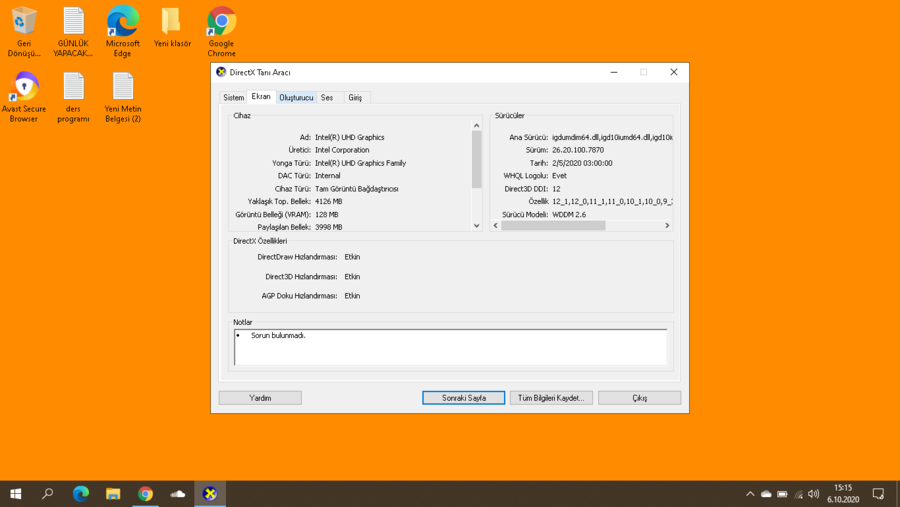Click the Sürücüler horizontal scrollbar thumb
Image resolution: width=900 pixels, height=507 pixels.
(553, 226)
